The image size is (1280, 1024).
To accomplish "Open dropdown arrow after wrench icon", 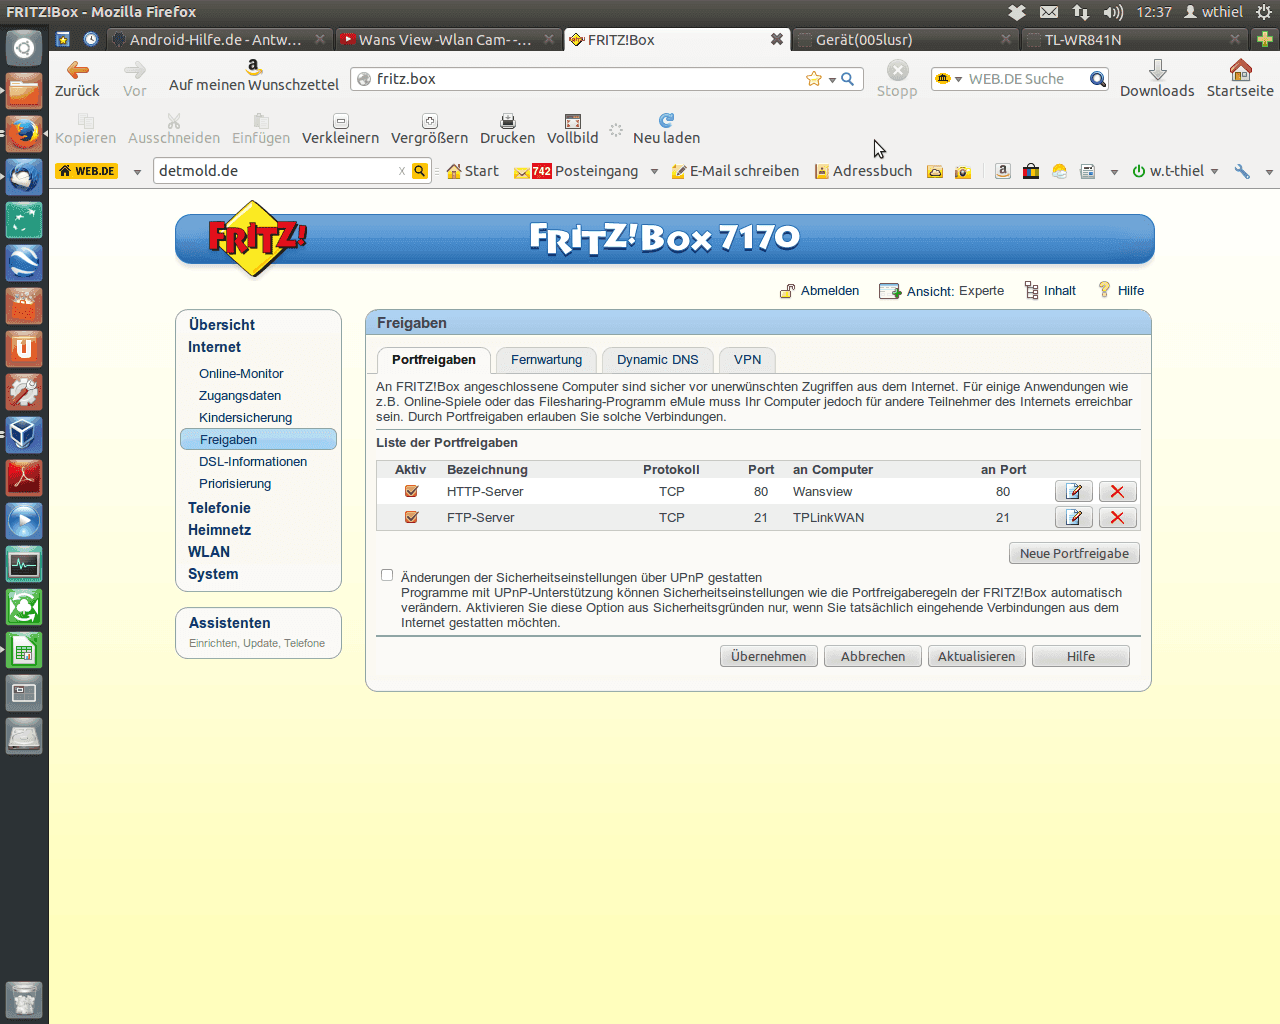I will pyautogui.click(x=1268, y=172).
